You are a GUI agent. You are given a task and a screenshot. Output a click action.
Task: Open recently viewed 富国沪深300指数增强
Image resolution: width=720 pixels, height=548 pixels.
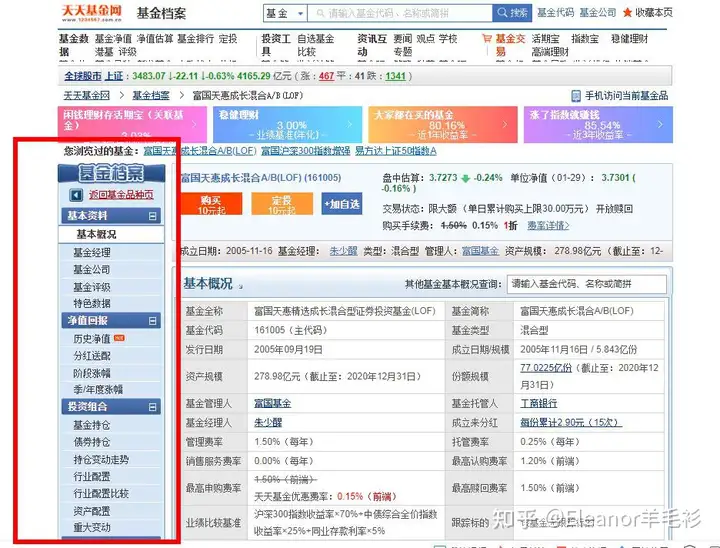click(x=306, y=151)
